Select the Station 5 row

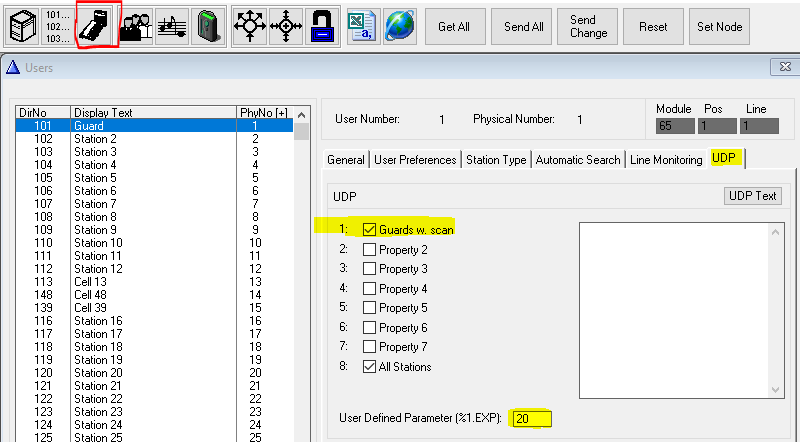pos(155,178)
